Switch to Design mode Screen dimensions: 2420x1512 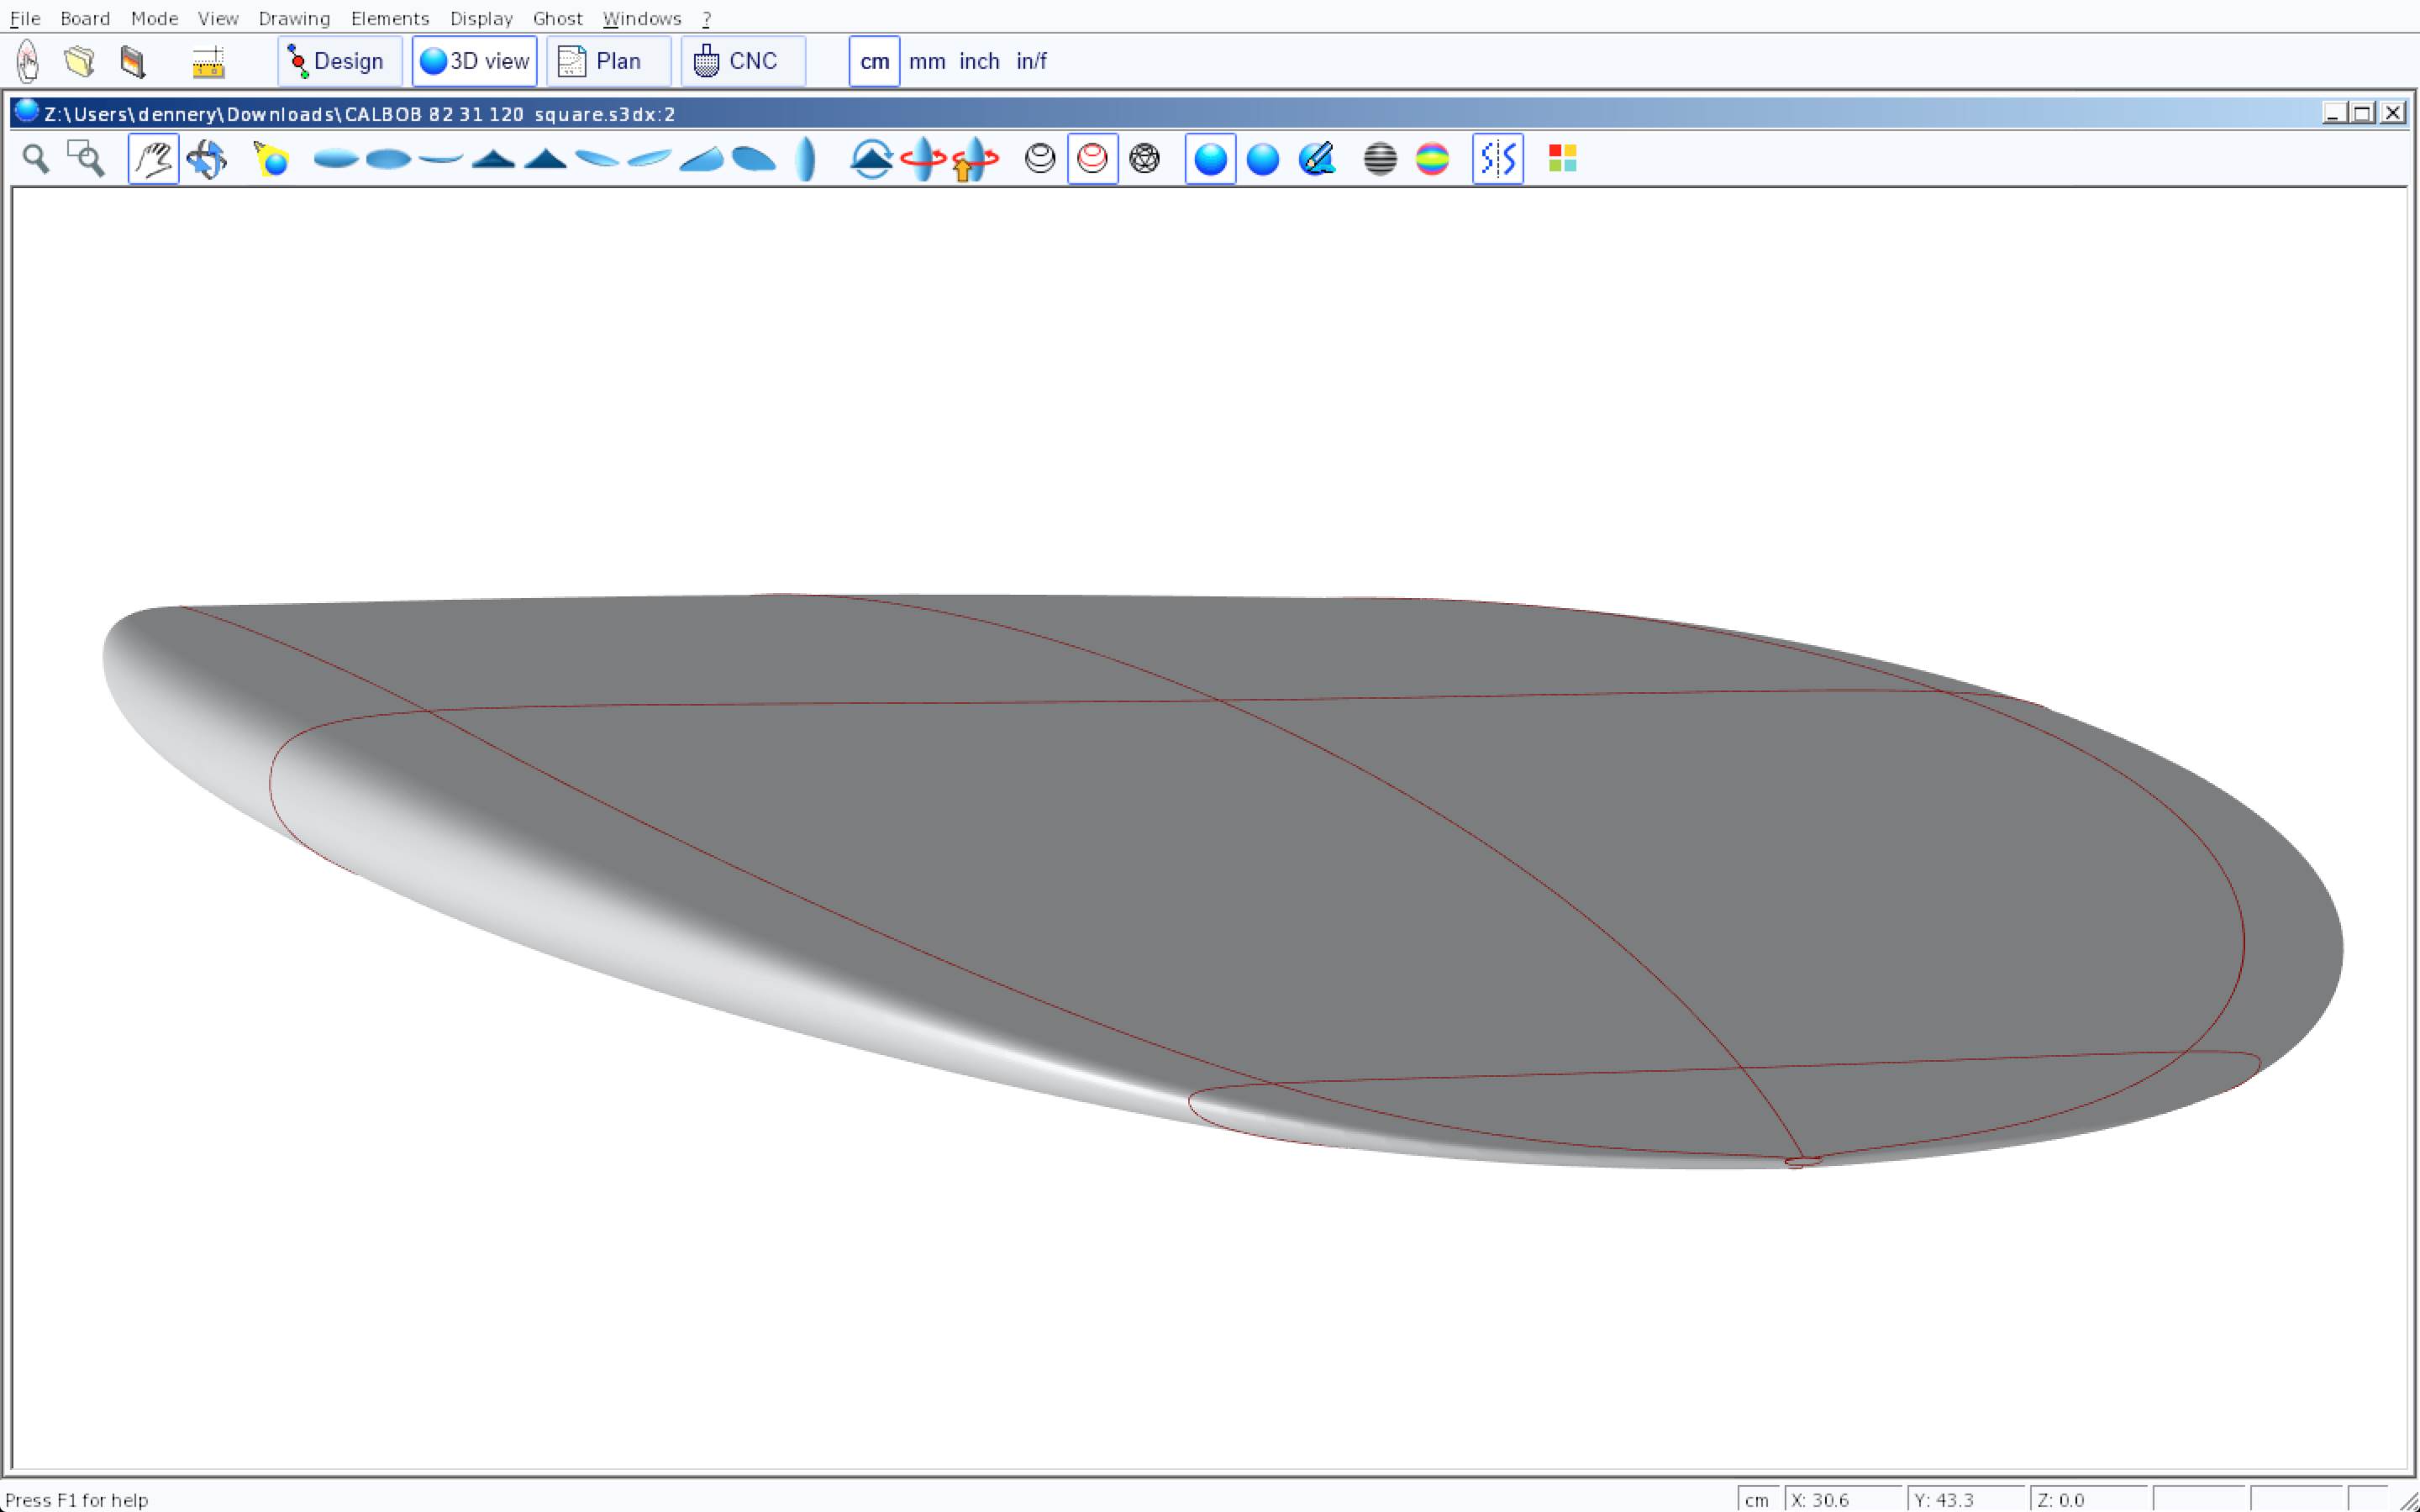339,62
